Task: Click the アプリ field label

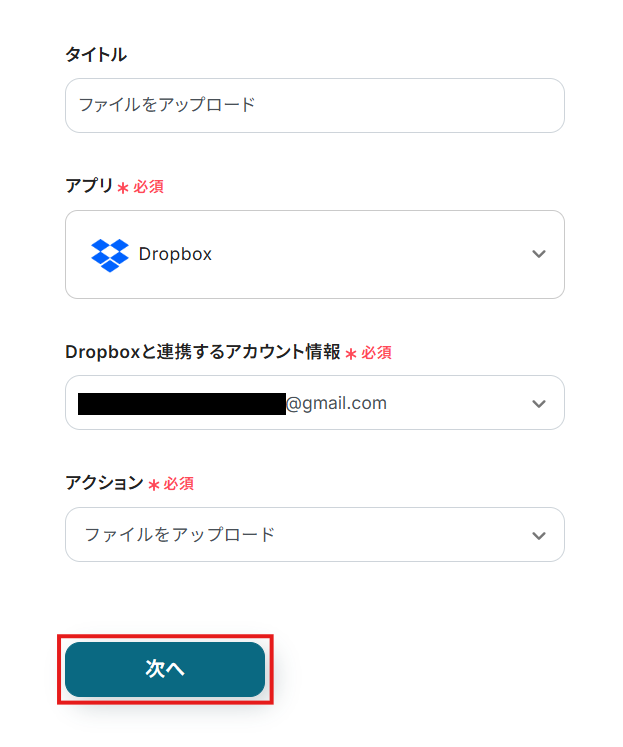Action: click(89, 185)
